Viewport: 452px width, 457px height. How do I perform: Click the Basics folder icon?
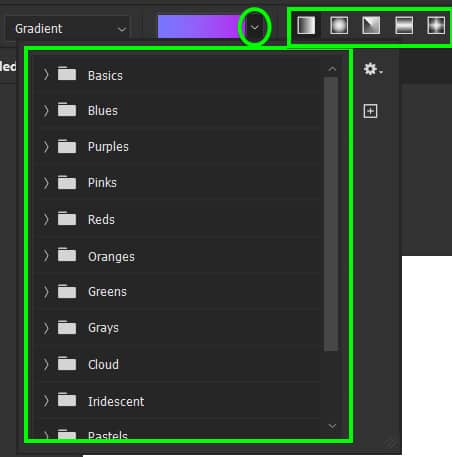67,74
